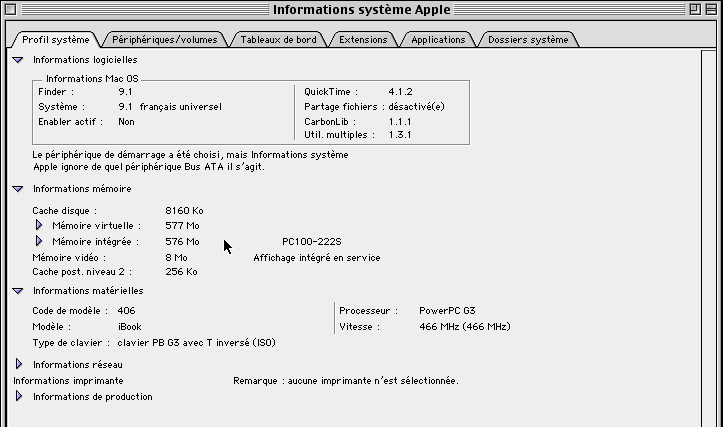The image size is (723, 427).
Task: Click the Modèle iBook value
Action: [130, 327]
